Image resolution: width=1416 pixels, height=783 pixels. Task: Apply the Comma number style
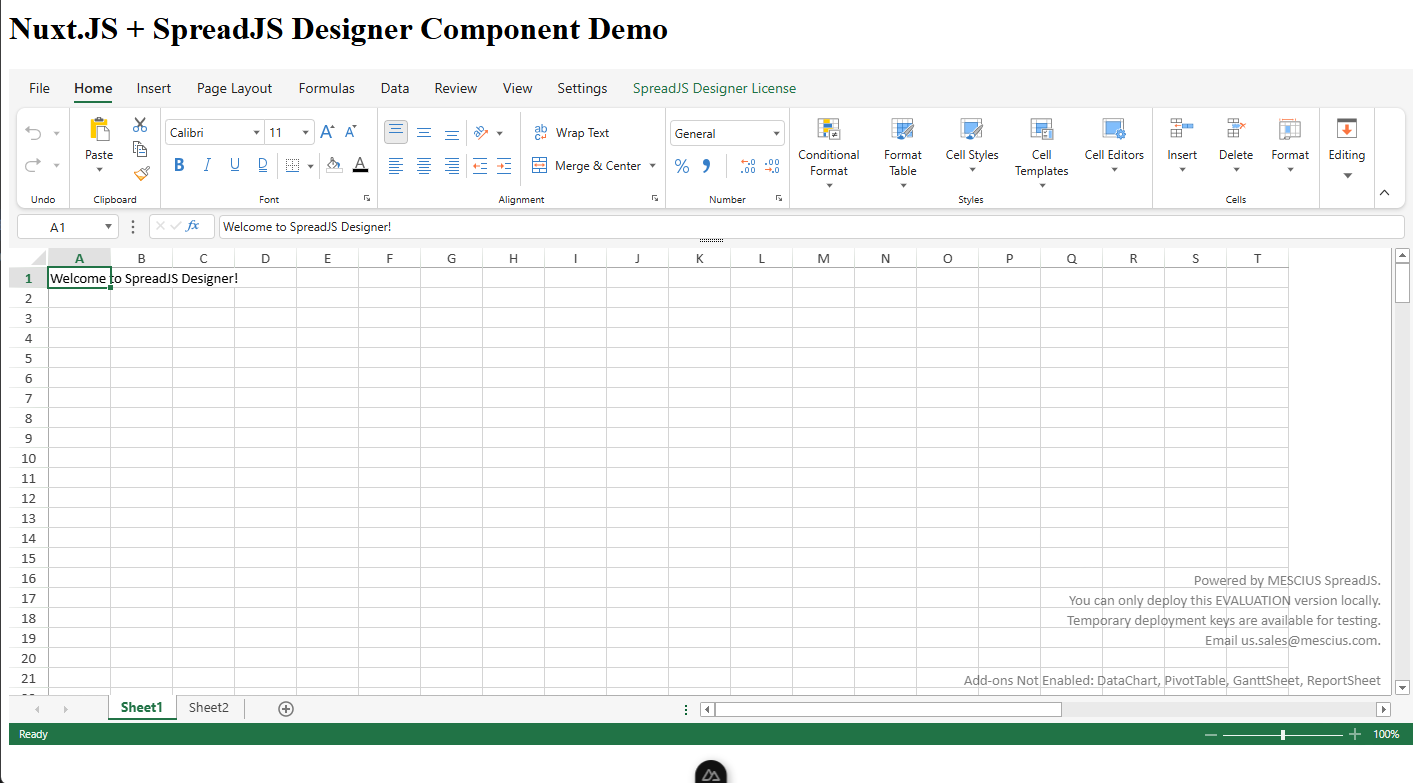coord(706,166)
